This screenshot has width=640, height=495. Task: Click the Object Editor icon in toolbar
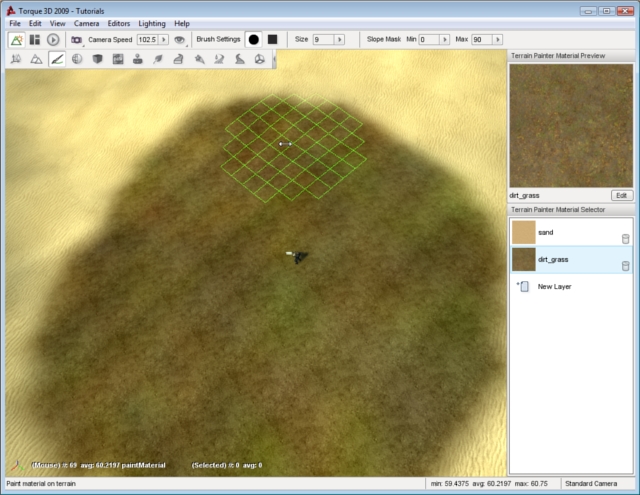[16, 59]
